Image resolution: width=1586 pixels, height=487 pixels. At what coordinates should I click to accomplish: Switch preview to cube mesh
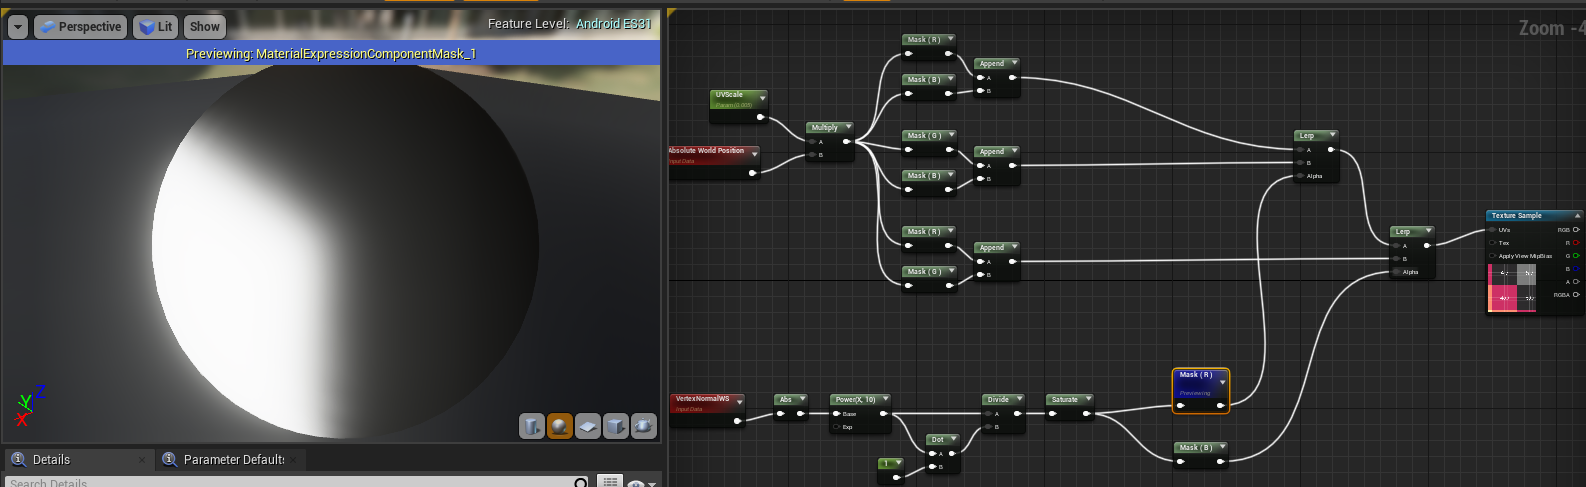click(616, 427)
